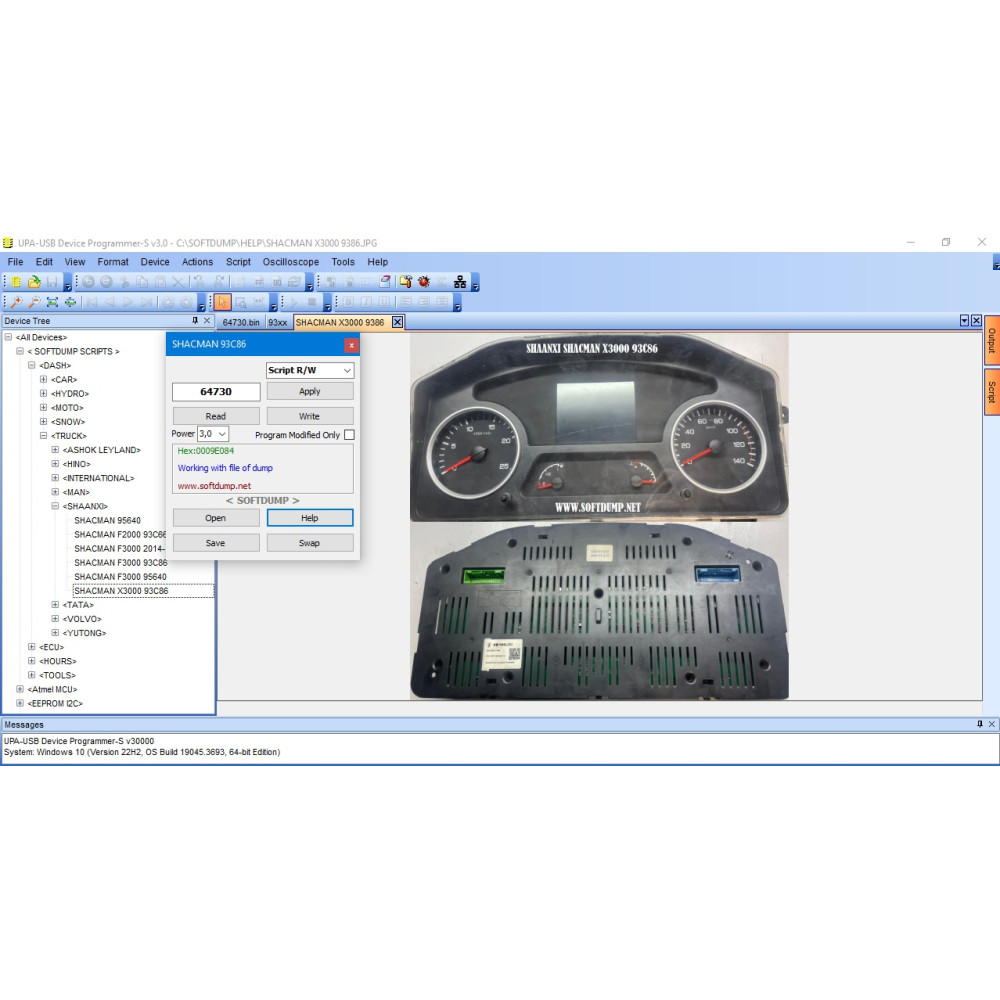Select SHACMAN 95640 in the tree
Viewport: 1000px width, 1000px height.
(x=108, y=520)
